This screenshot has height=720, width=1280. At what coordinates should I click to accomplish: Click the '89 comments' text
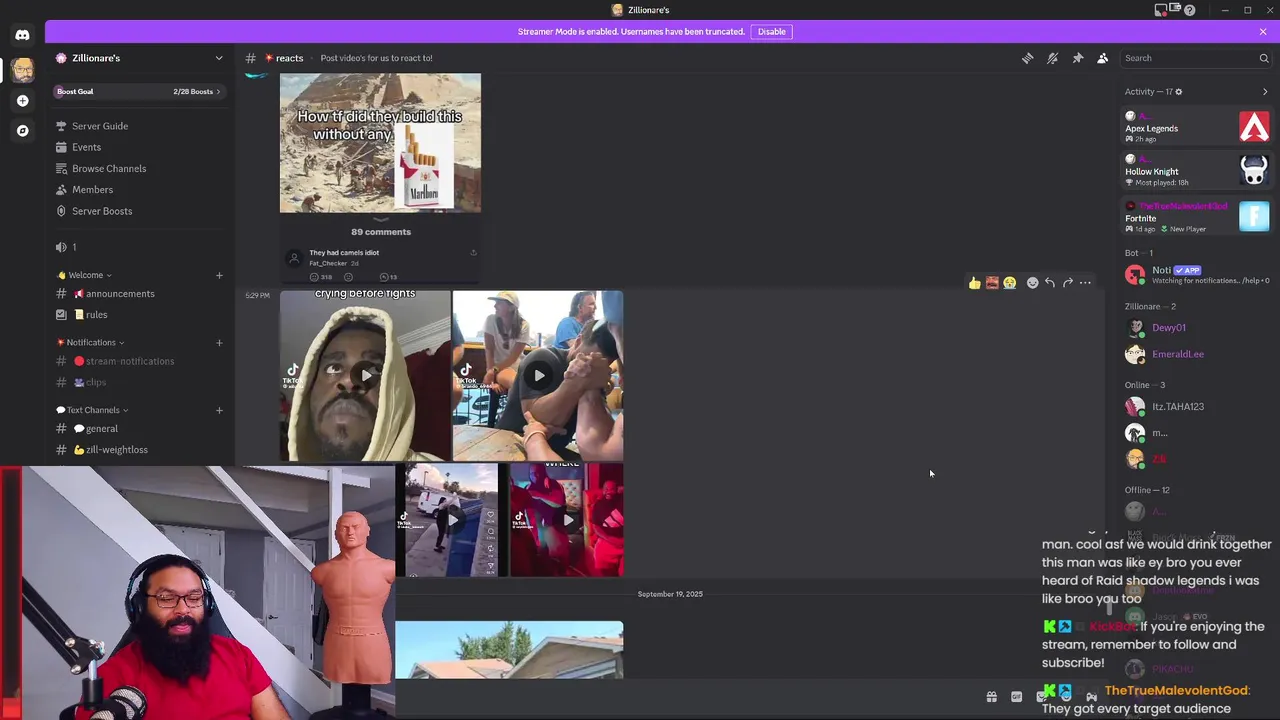click(381, 232)
